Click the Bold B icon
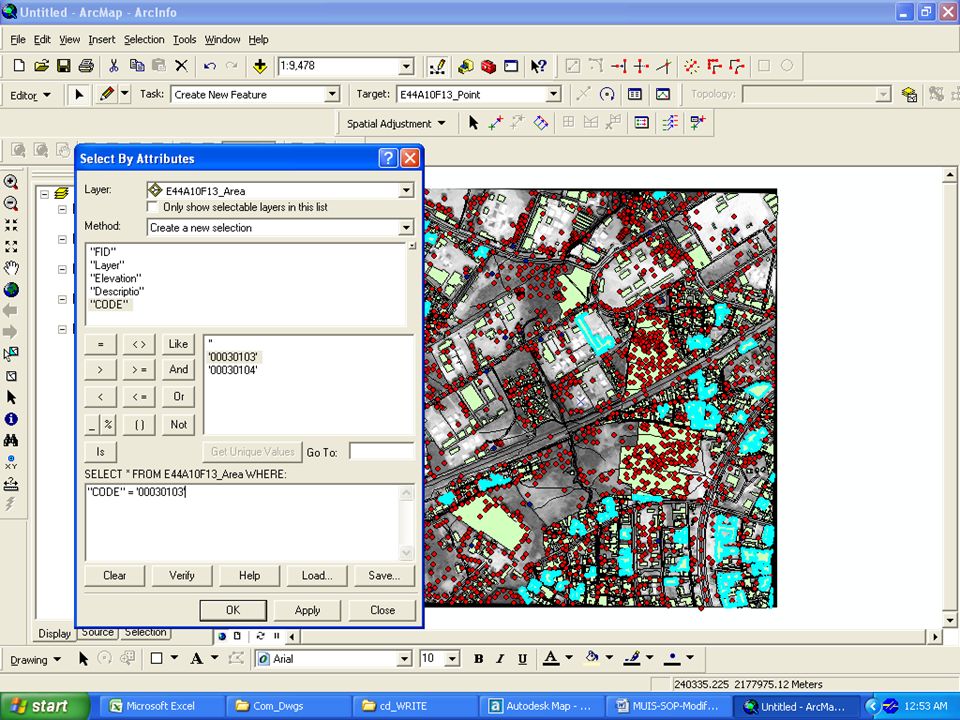Image resolution: width=960 pixels, height=720 pixels. (479, 659)
